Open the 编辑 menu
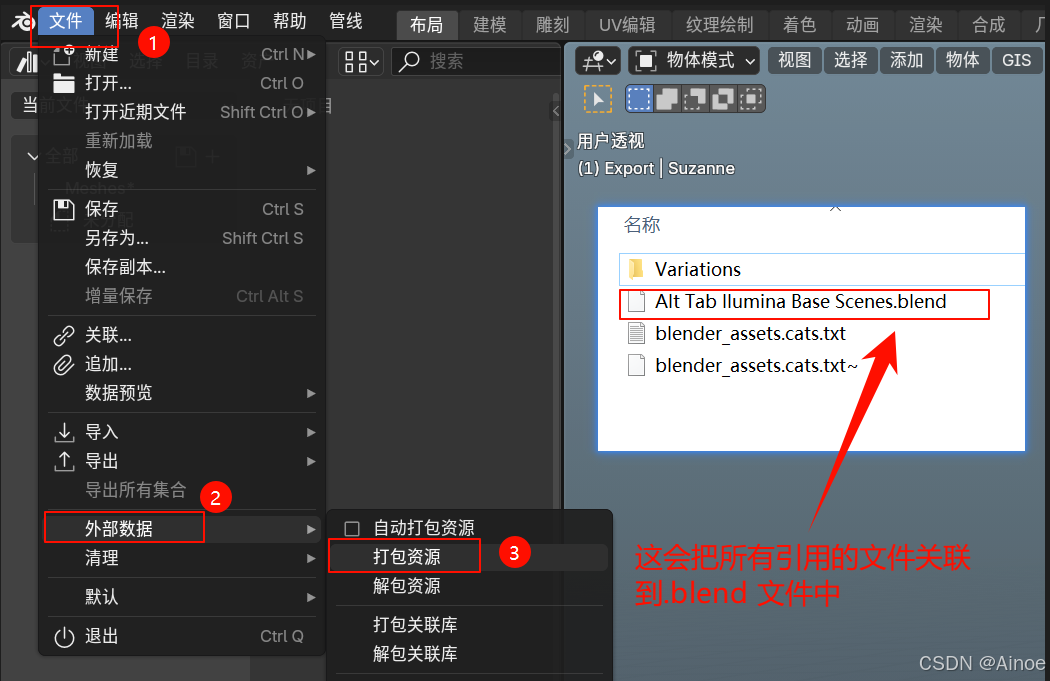Viewport: 1050px width, 681px height. click(x=122, y=21)
